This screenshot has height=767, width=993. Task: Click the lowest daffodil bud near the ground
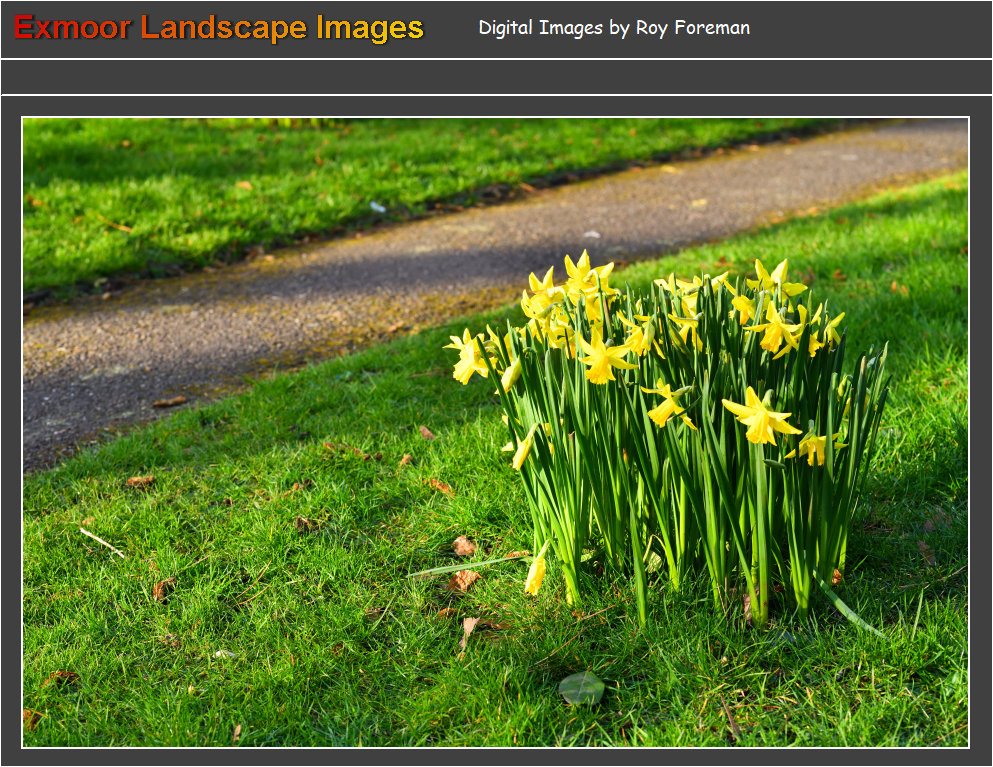pyautogui.click(x=536, y=573)
